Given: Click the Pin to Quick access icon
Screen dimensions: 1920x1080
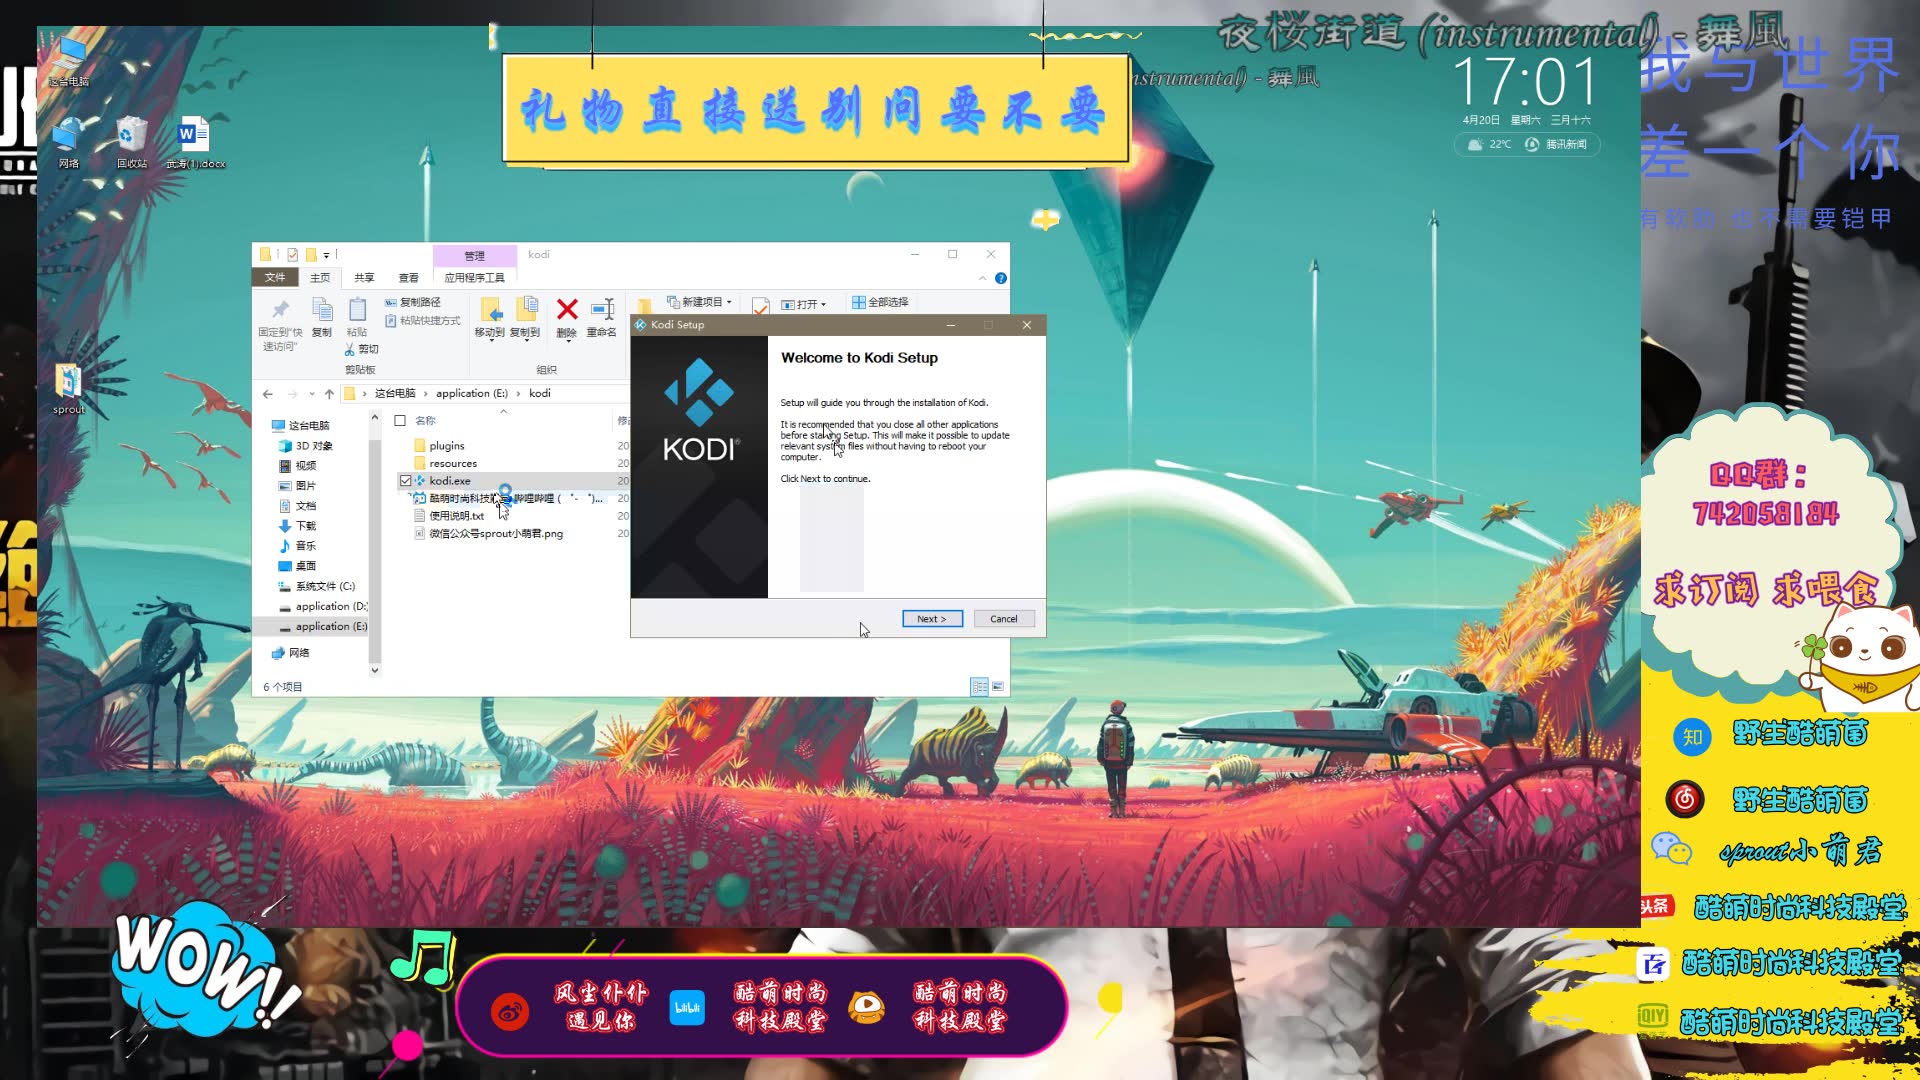Looking at the screenshot, I should (280, 310).
